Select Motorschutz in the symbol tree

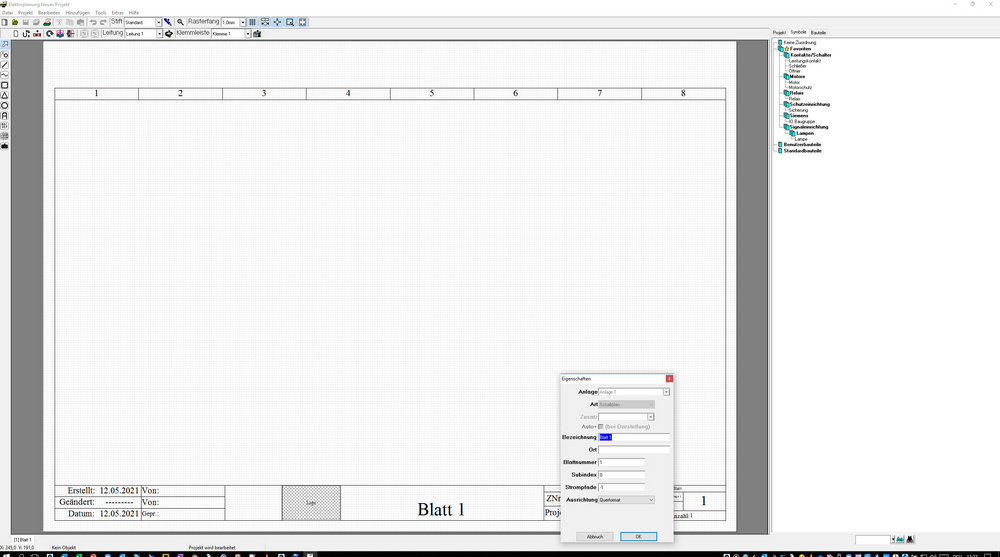[801, 87]
